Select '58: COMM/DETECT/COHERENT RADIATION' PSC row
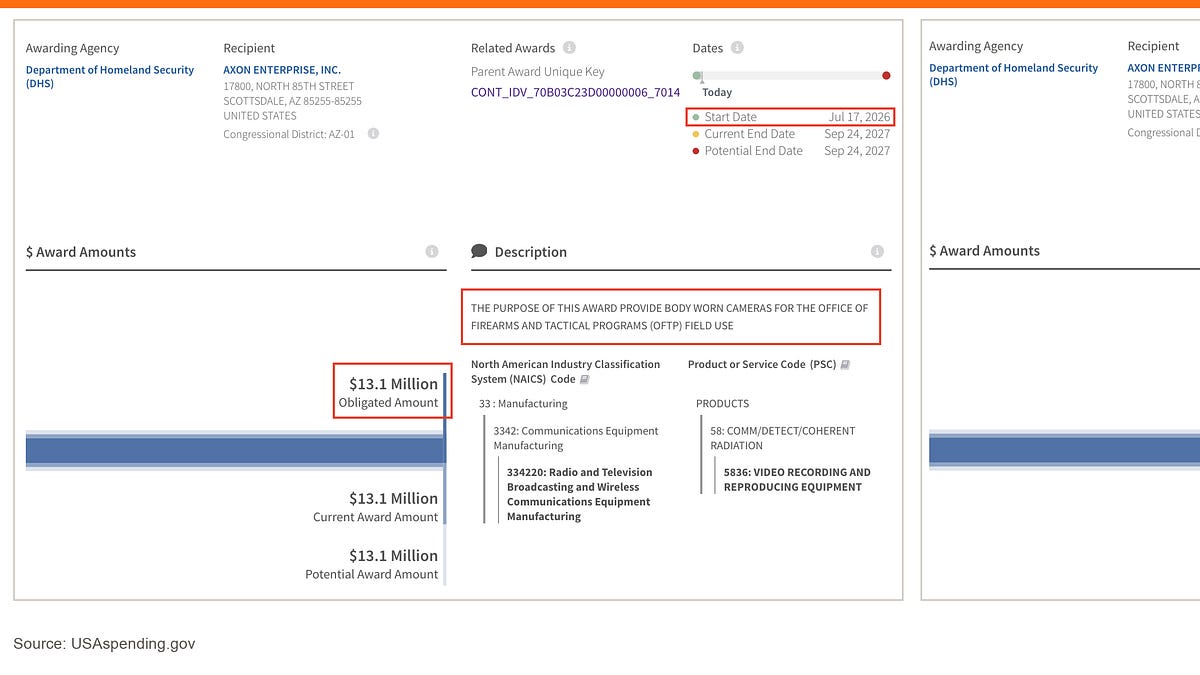The image size is (1200, 675). click(x=783, y=438)
